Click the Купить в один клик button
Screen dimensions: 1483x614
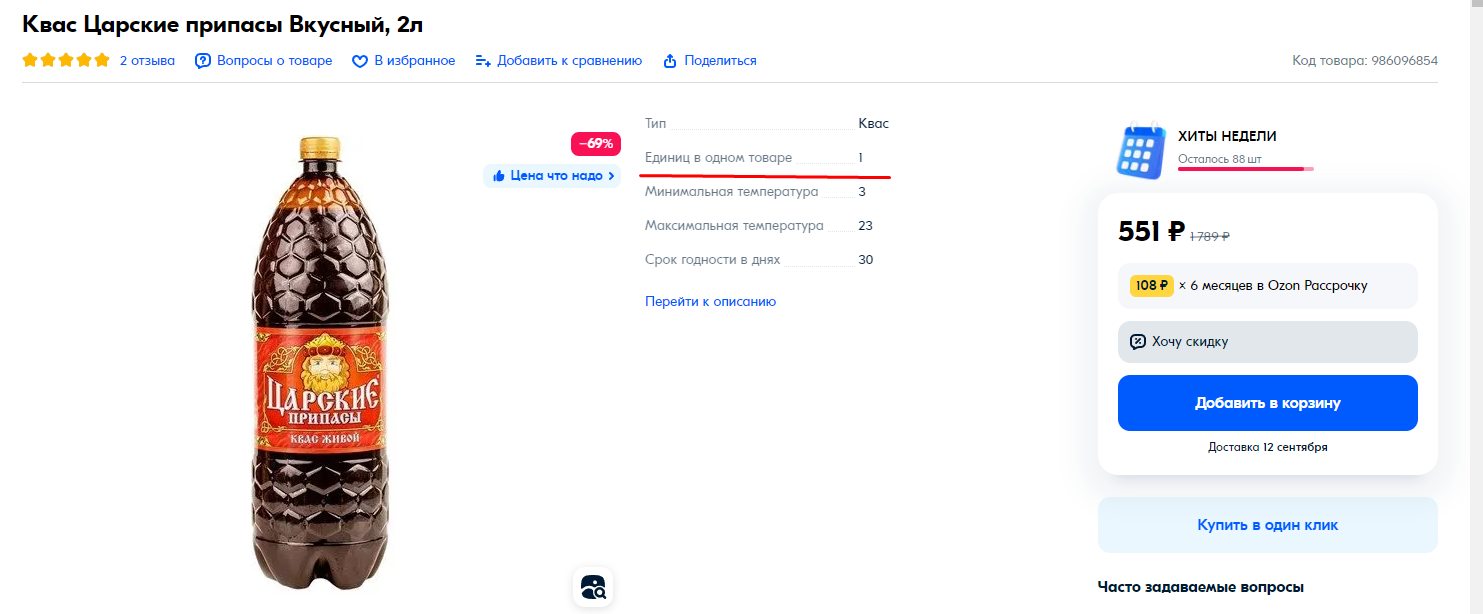click(1268, 525)
